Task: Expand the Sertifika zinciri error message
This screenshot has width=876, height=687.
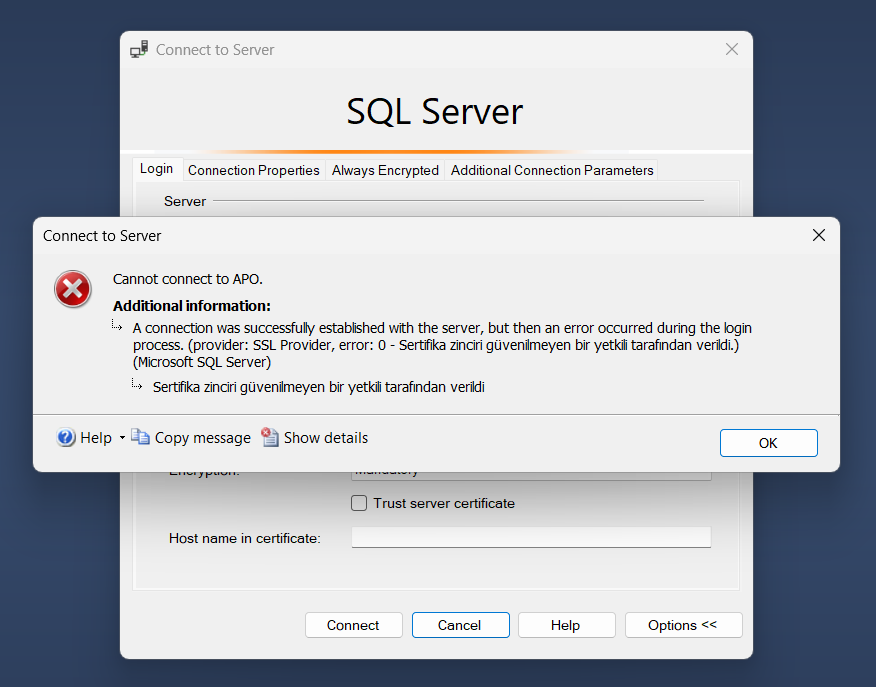Action: pos(137,387)
